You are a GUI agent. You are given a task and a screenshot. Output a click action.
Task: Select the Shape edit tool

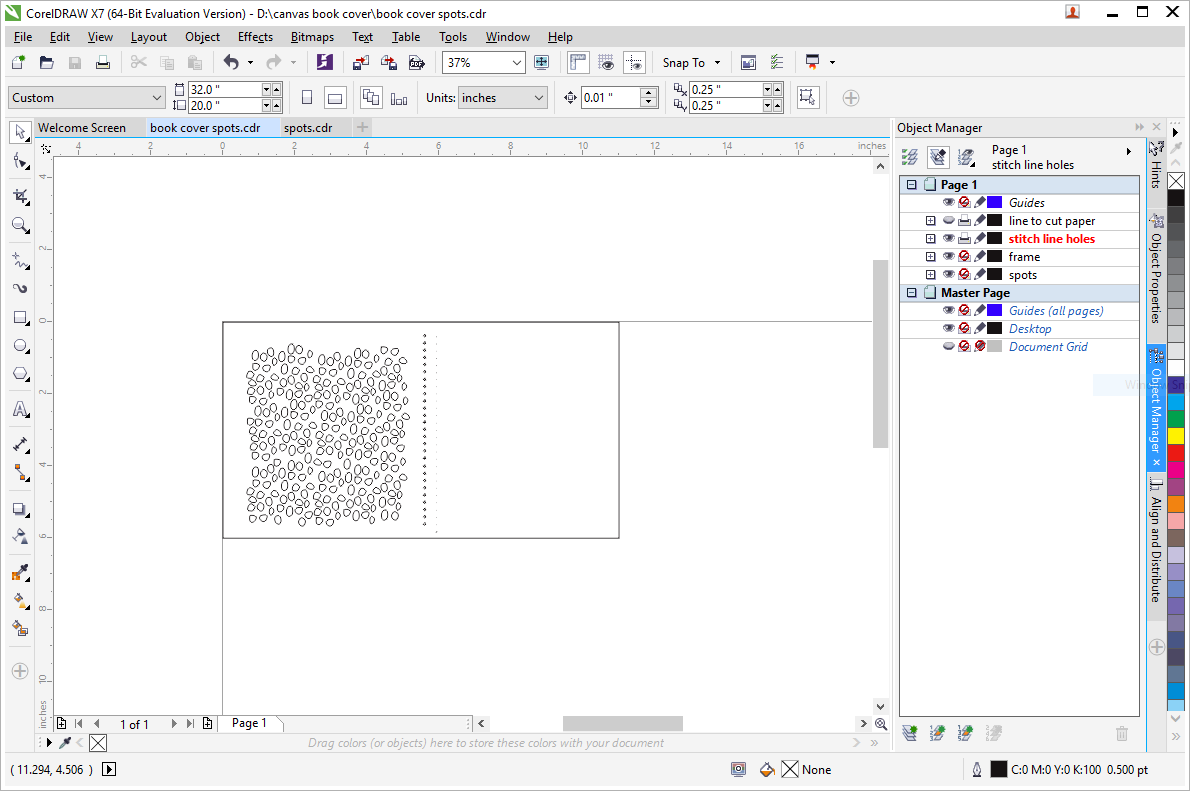click(x=20, y=162)
